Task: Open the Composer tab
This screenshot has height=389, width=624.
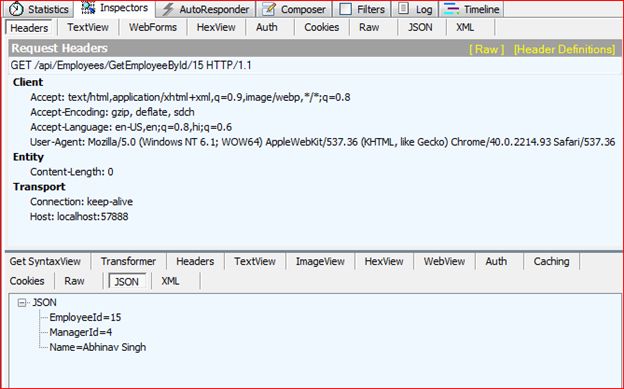Action: coord(294,9)
